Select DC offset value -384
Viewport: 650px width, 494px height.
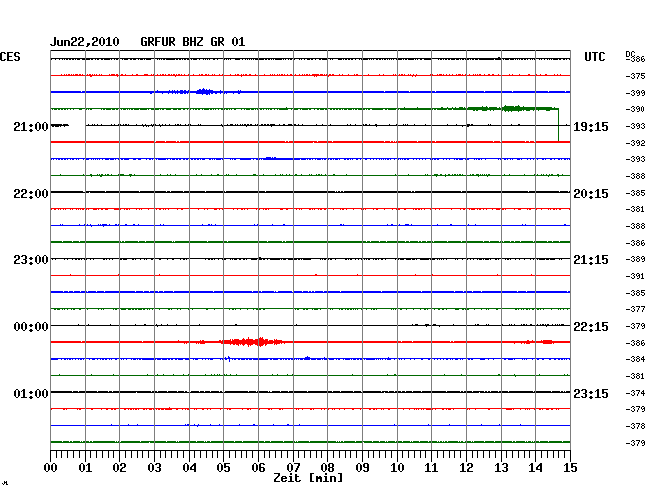[635, 359]
